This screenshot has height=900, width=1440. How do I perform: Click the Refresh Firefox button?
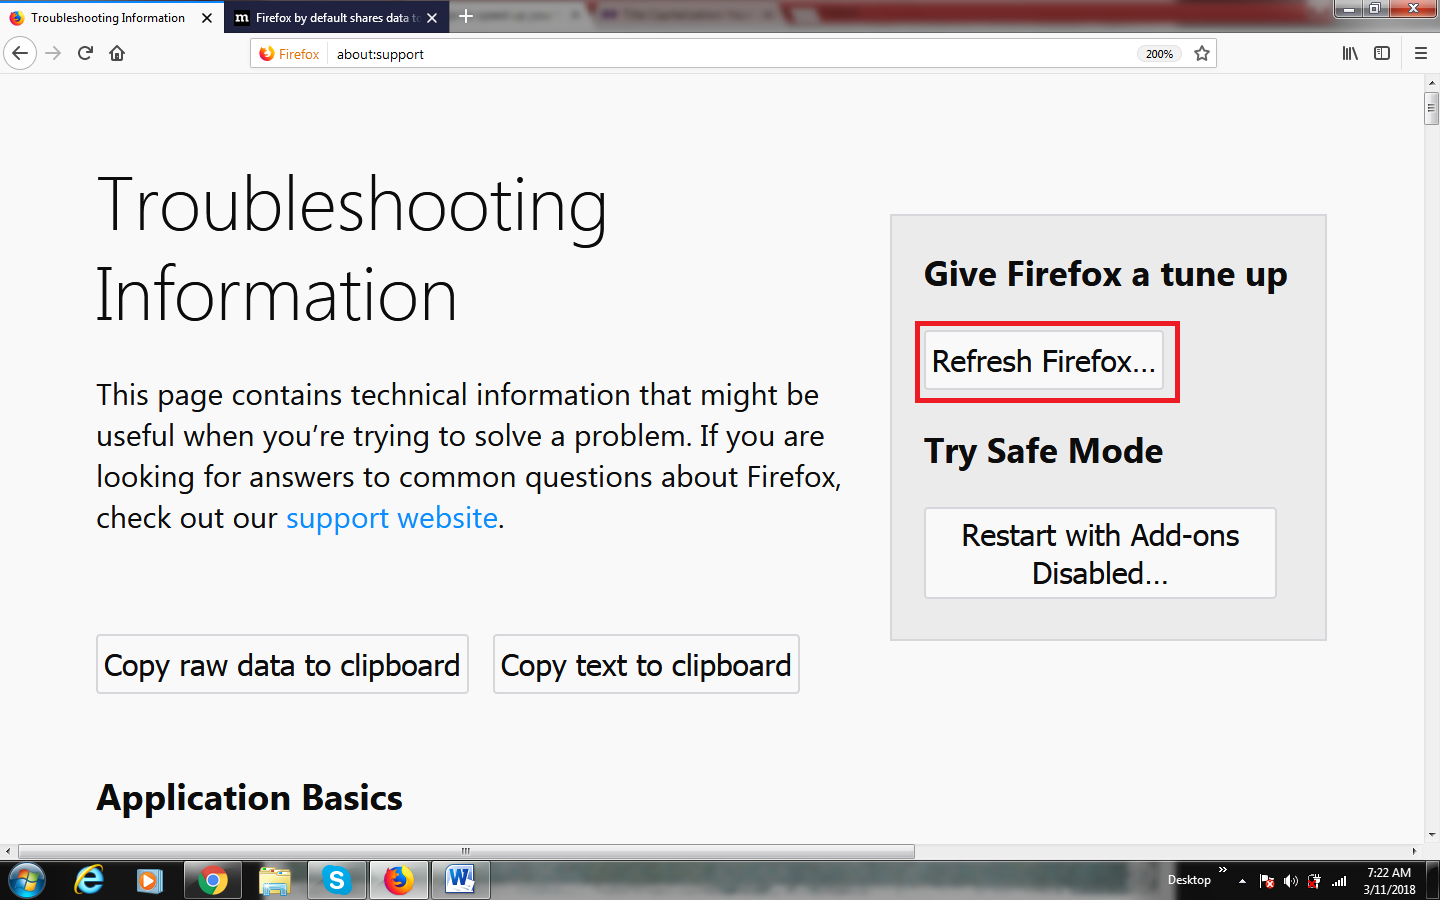click(x=1044, y=361)
